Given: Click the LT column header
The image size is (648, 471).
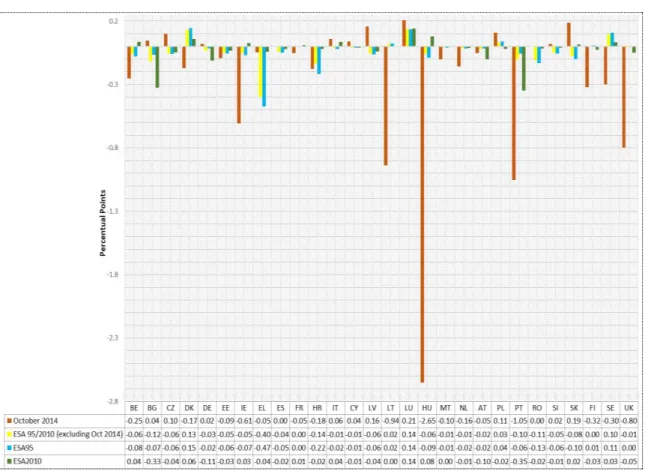Looking at the screenshot, I should click(x=391, y=408).
